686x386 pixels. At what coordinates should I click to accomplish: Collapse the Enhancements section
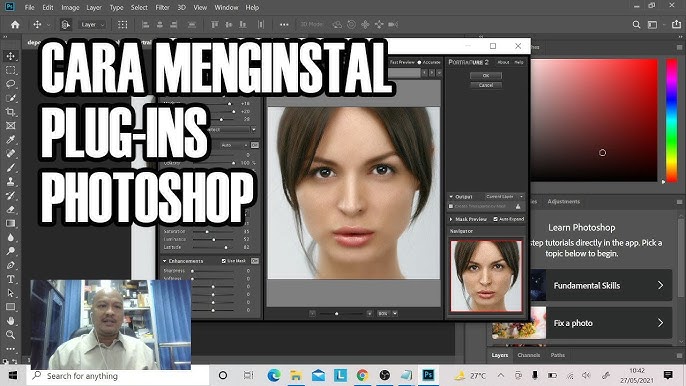coord(164,261)
